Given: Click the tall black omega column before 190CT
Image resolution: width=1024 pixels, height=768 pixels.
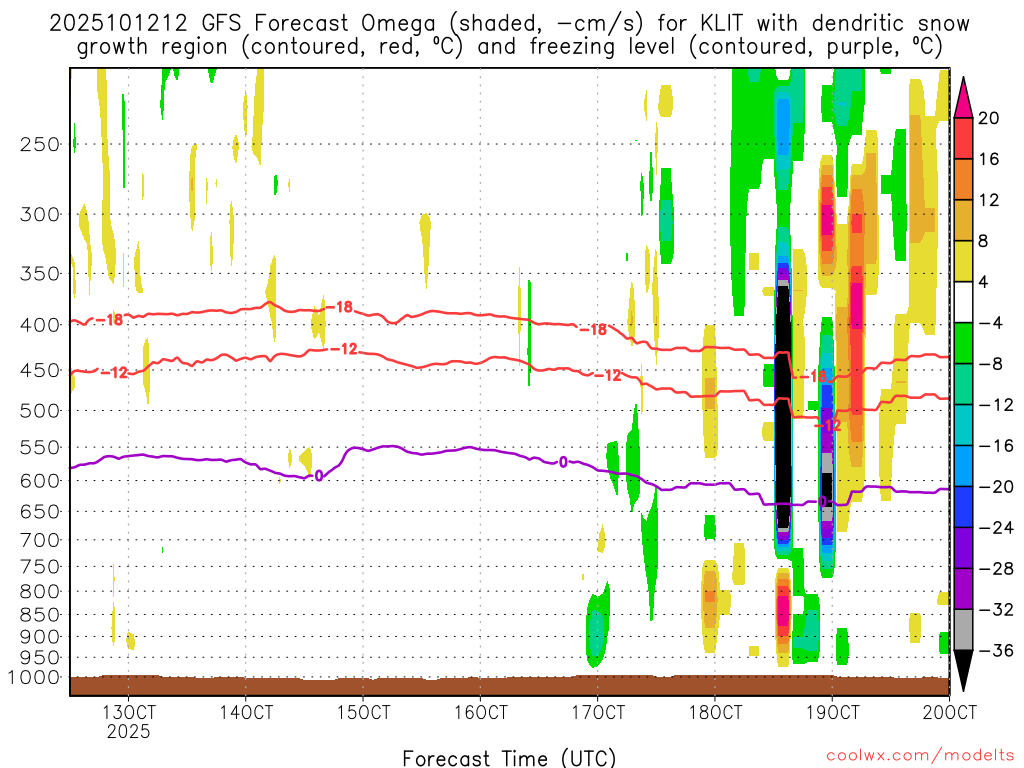Looking at the screenshot, I should (x=782, y=405).
